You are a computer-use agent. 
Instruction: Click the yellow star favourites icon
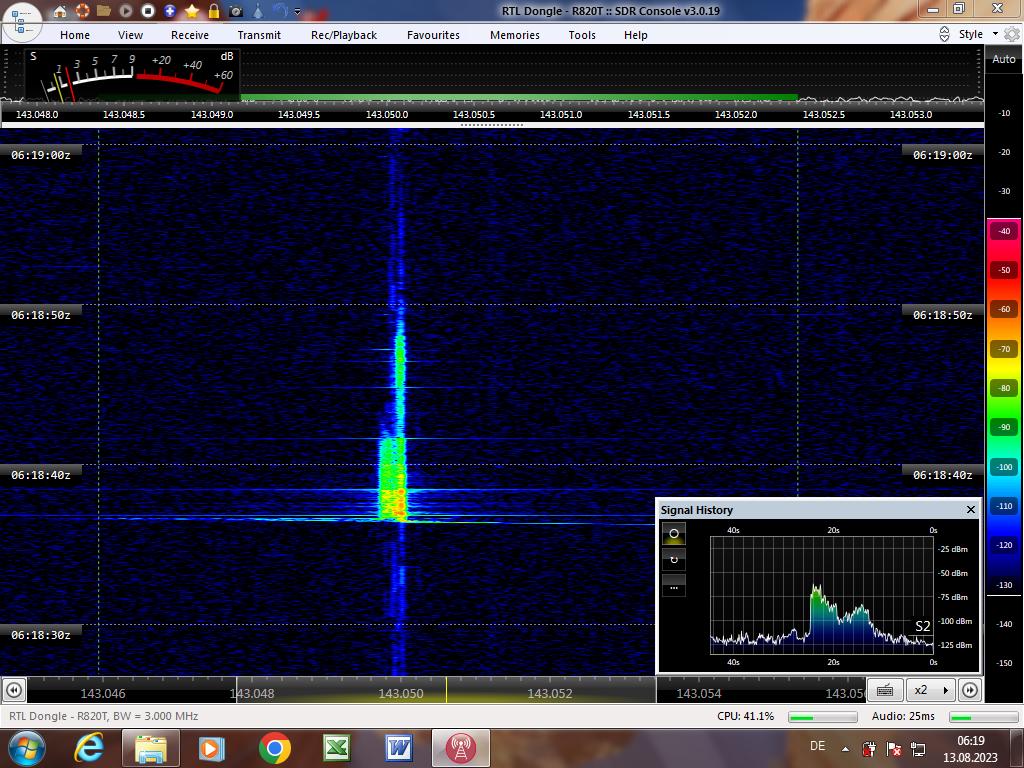pos(191,11)
